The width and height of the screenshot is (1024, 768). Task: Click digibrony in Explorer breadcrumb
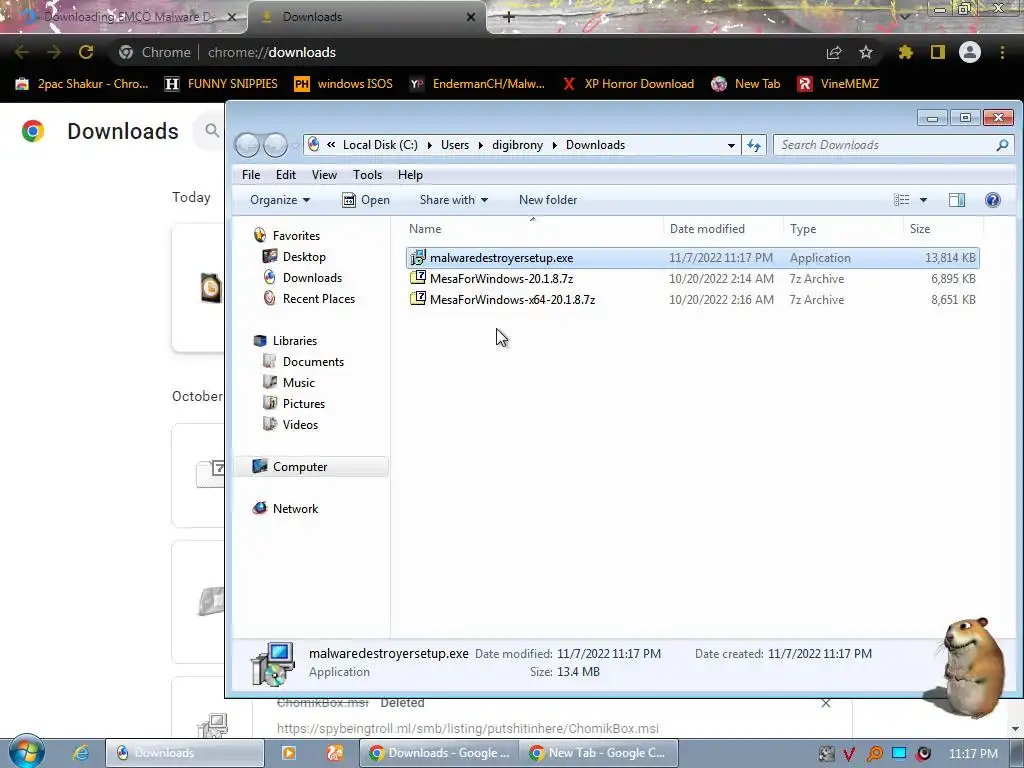coord(517,145)
